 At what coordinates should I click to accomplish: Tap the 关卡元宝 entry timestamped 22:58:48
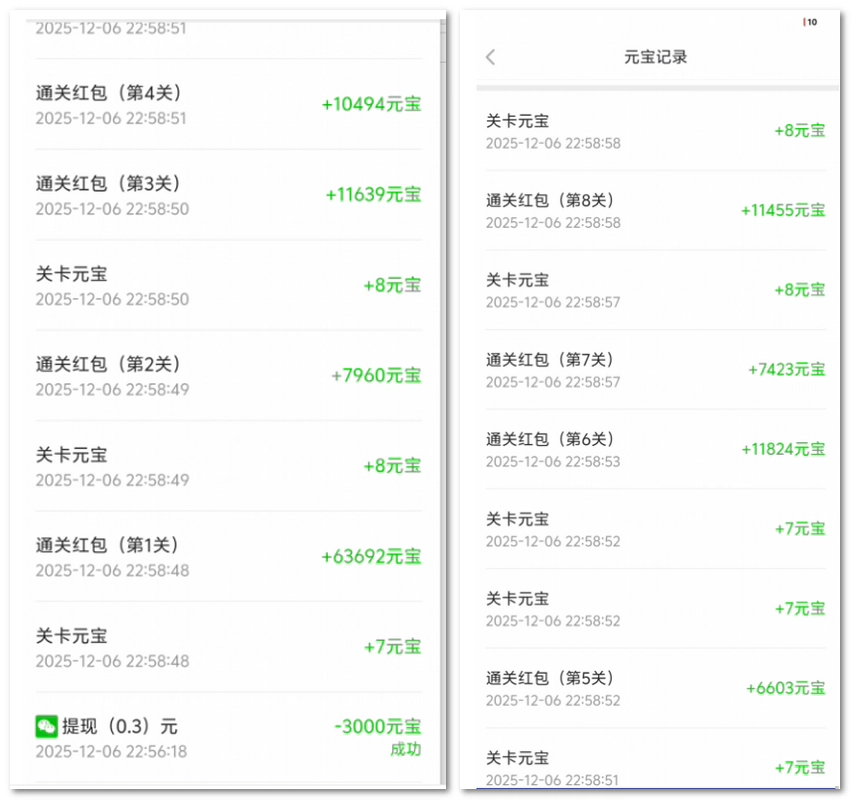(x=71, y=636)
